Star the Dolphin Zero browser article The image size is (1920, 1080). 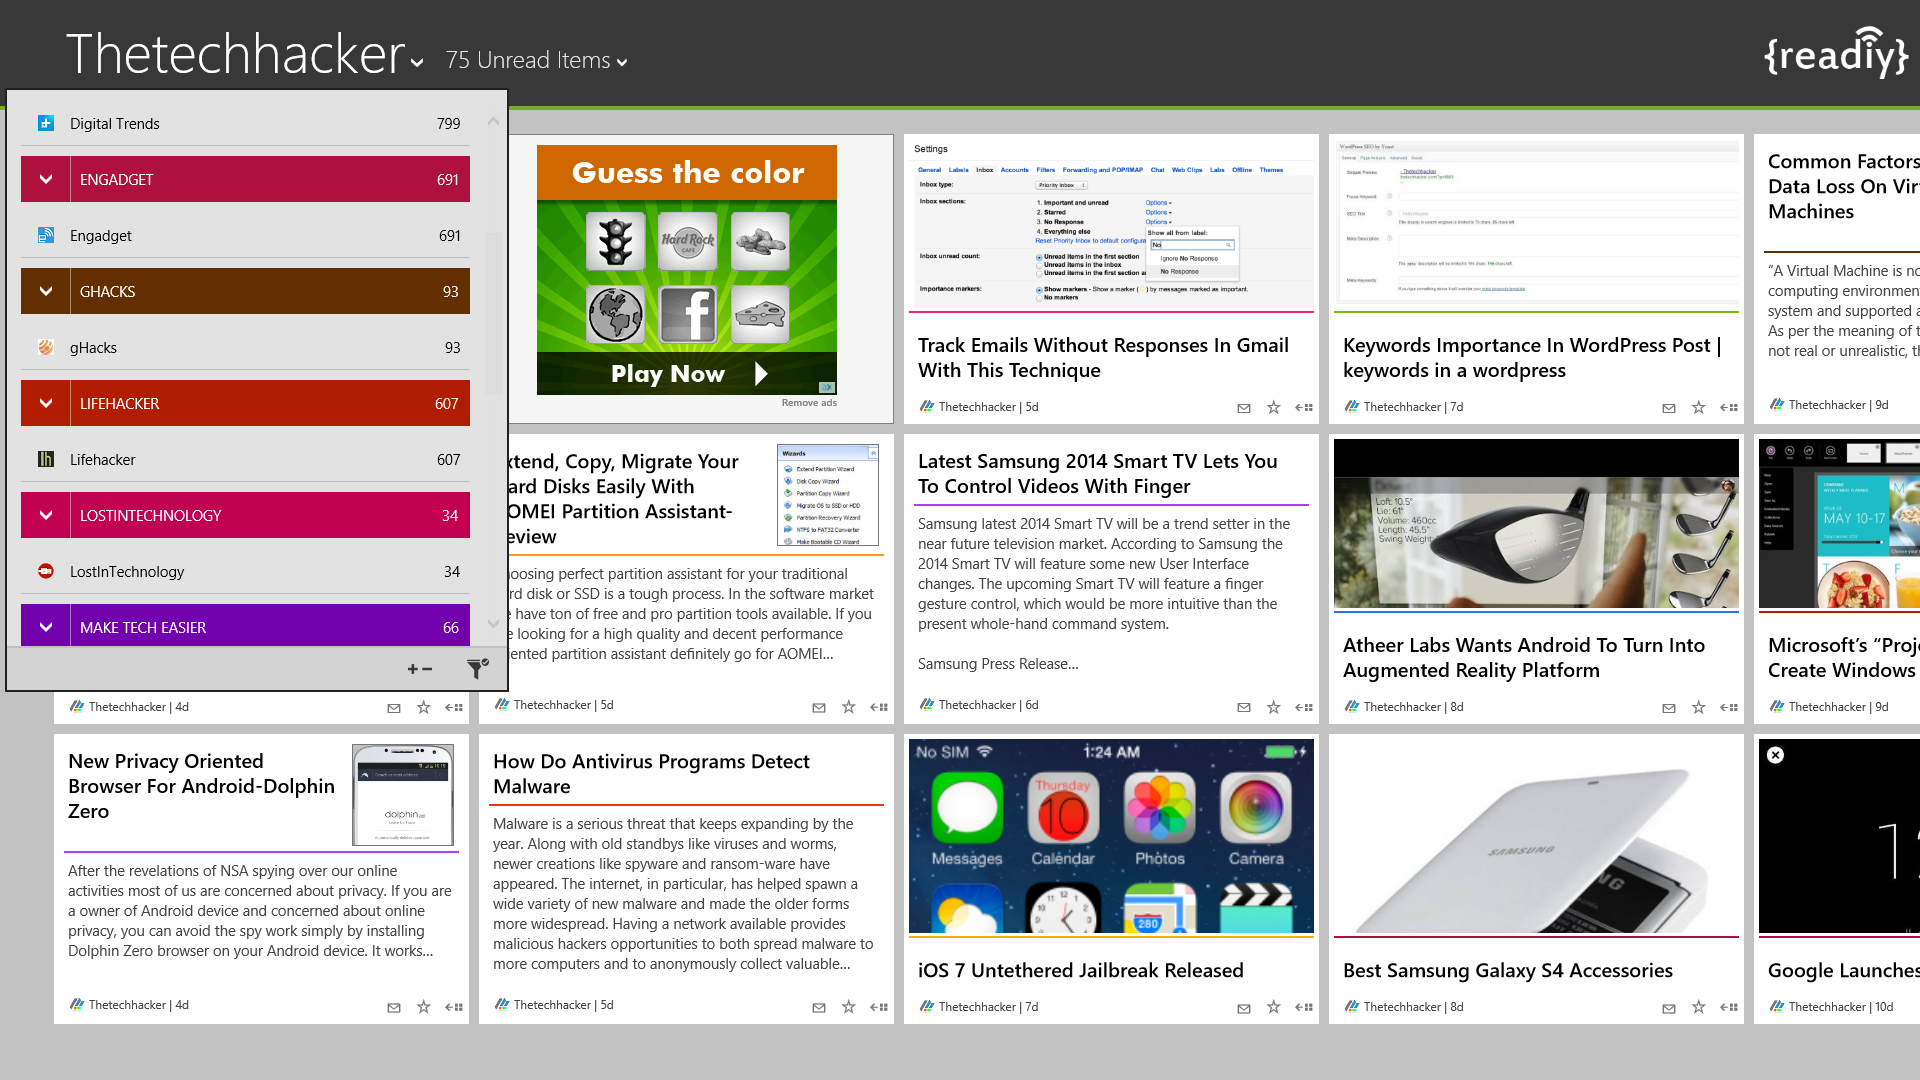[424, 1007]
